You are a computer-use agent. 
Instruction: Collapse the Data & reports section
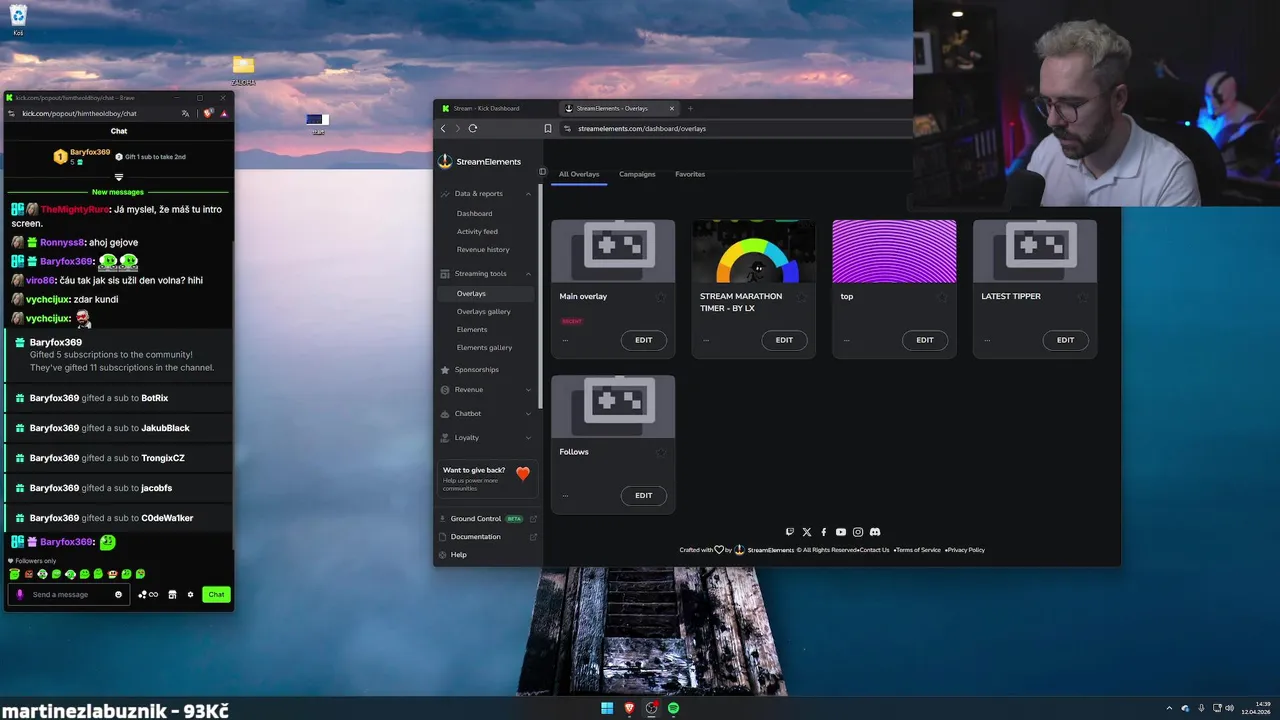[528, 193]
